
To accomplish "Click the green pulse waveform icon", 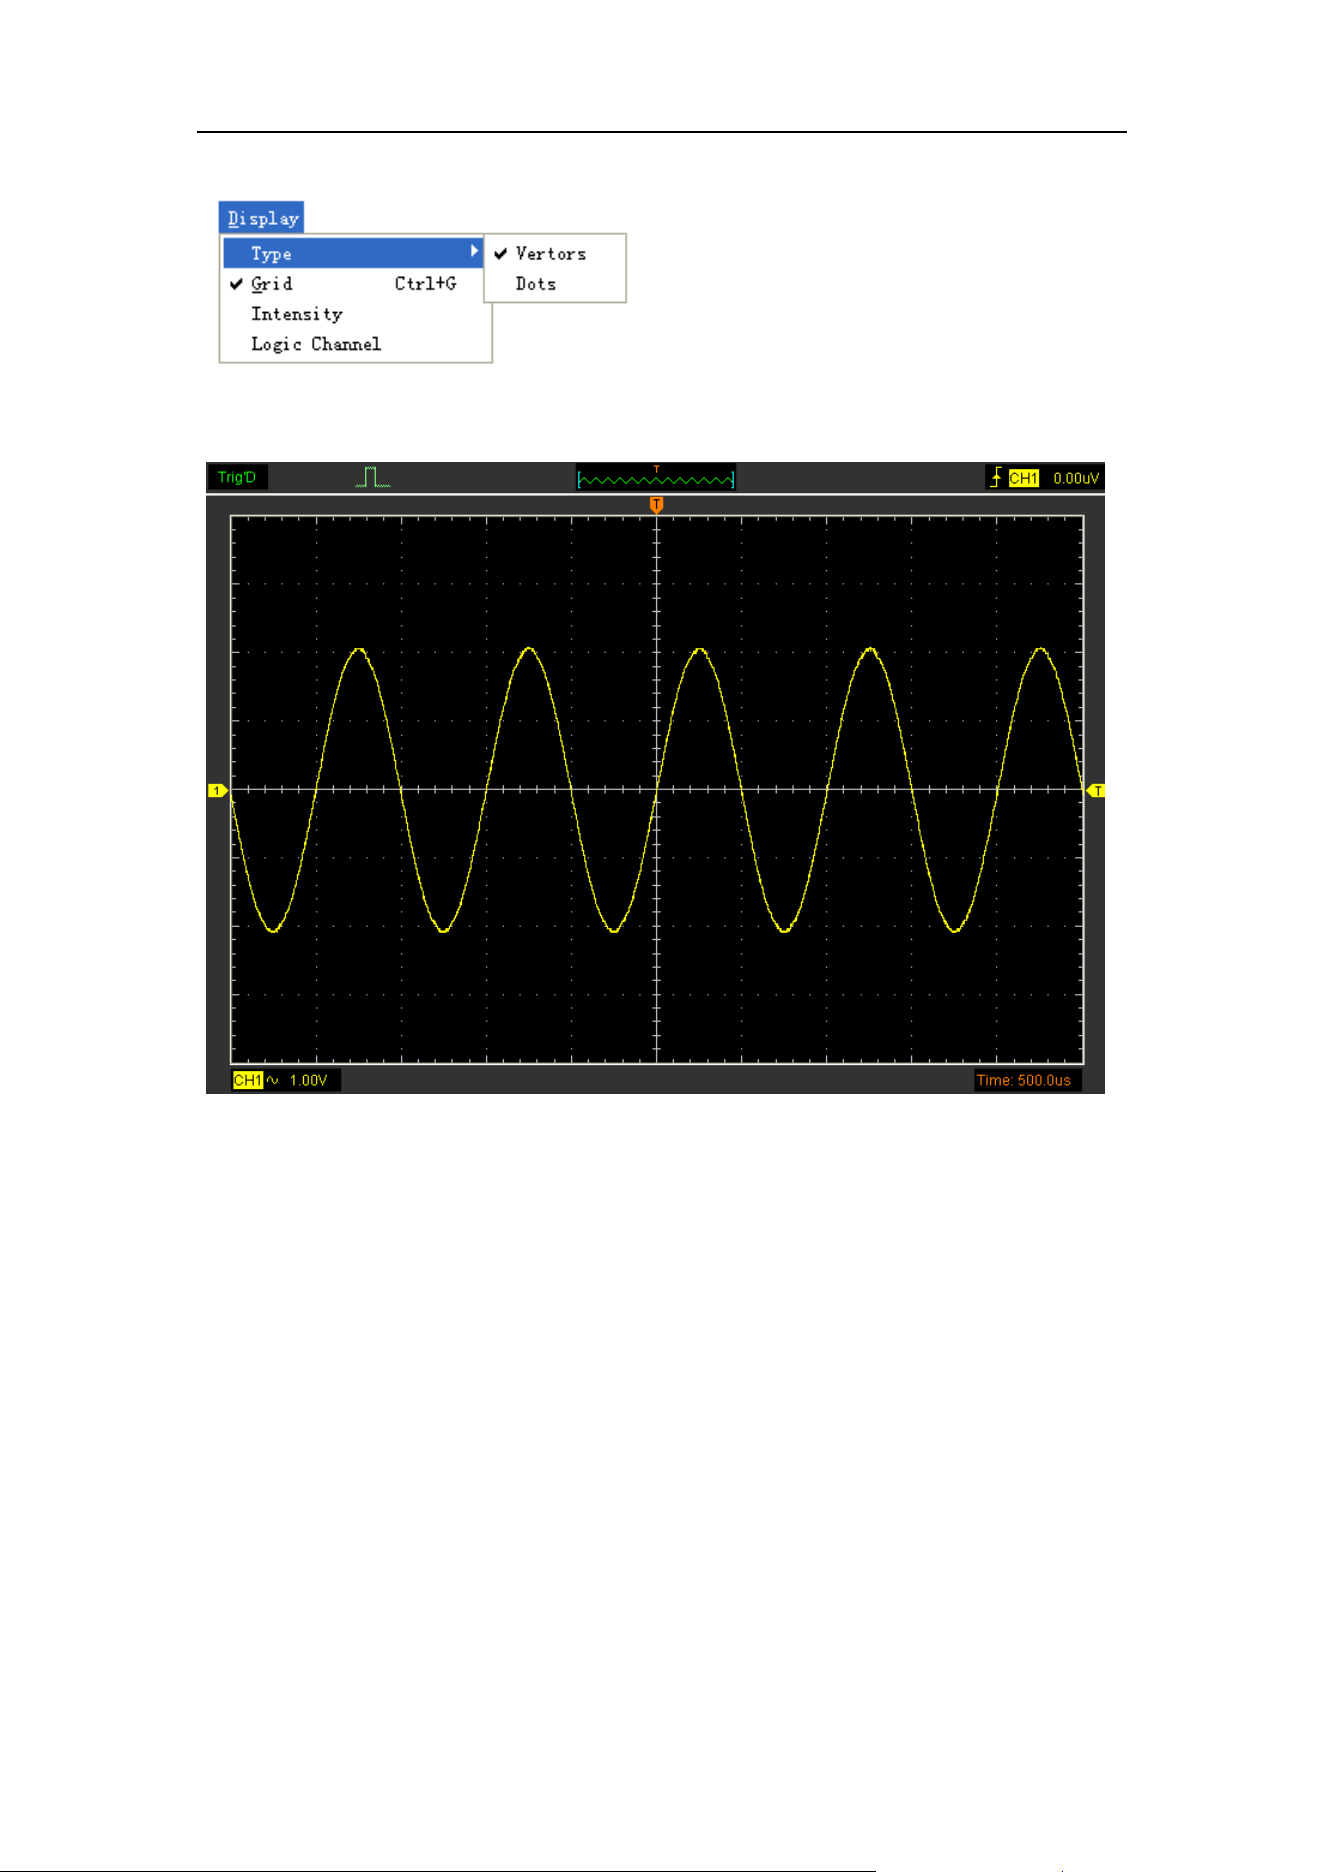I will [x=372, y=477].
